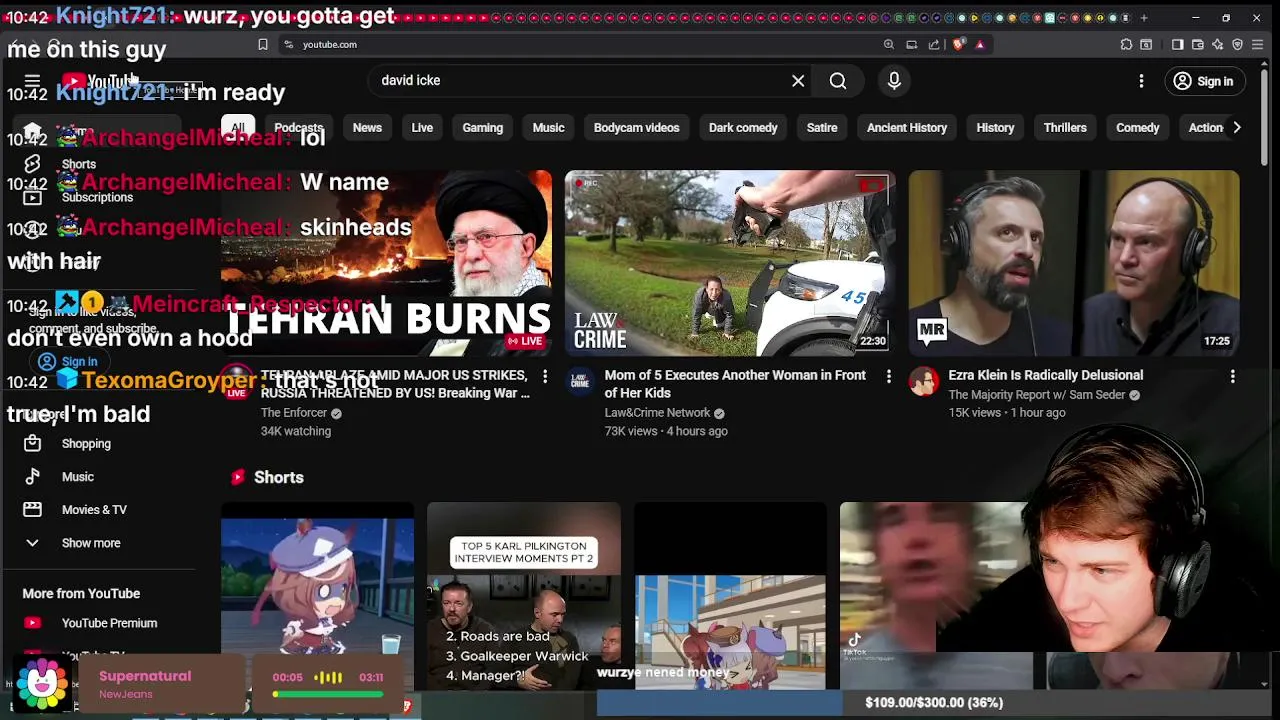Select the Thrillers filter chip
Image resolution: width=1280 pixels, height=720 pixels.
[x=1065, y=128]
